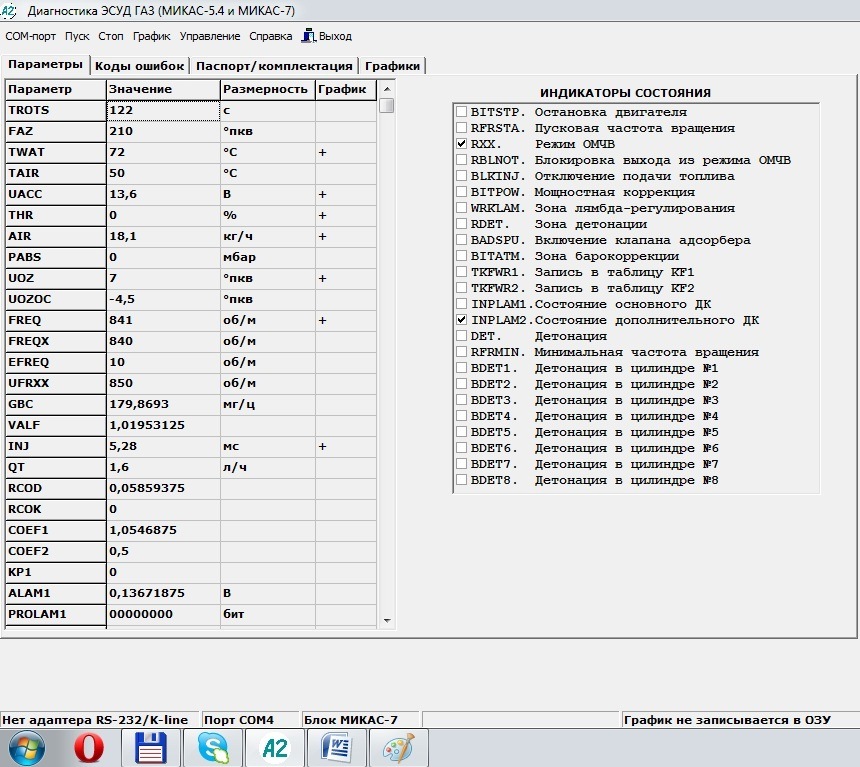Open the График menu

(x=152, y=36)
